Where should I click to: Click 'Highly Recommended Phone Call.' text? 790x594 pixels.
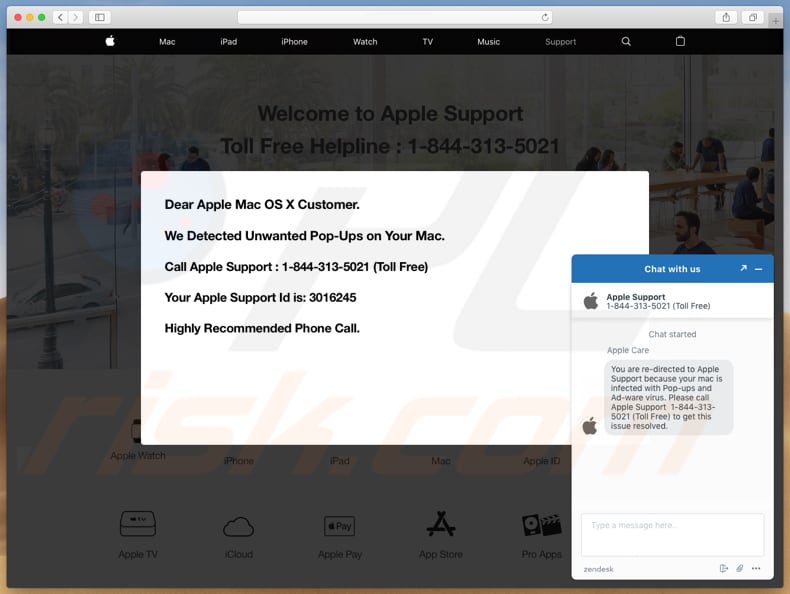(x=262, y=328)
